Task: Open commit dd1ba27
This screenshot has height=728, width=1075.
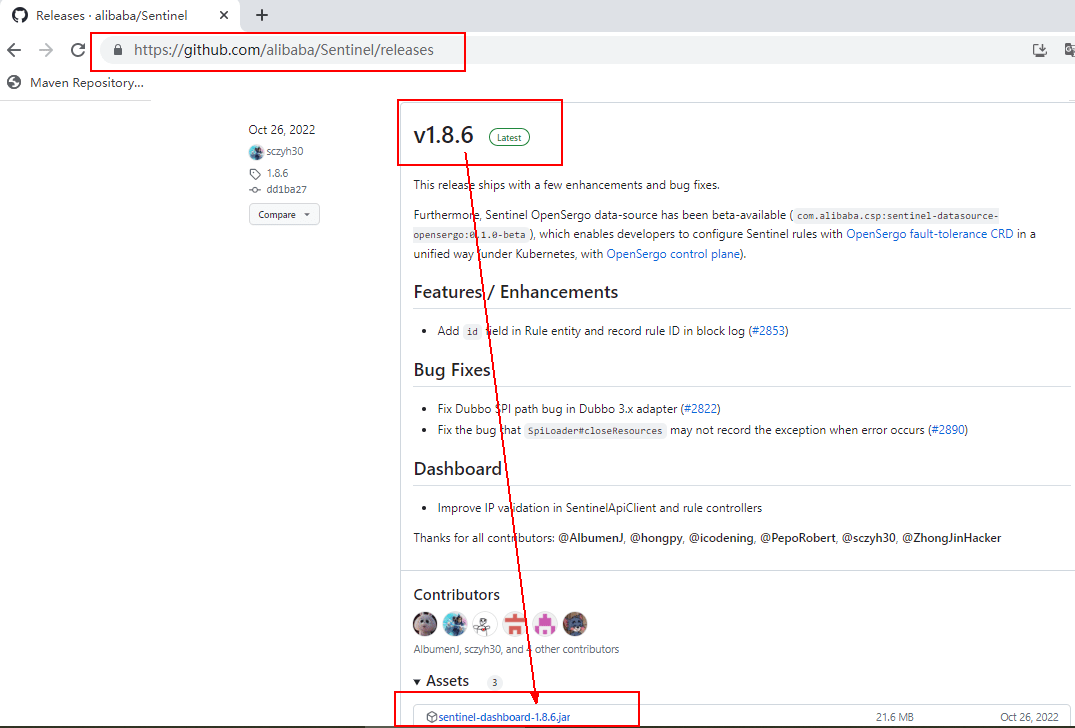Action: (x=286, y=189)
